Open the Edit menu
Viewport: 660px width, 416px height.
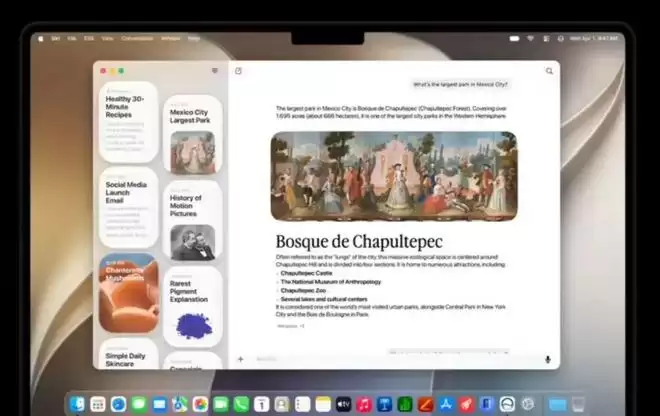[x=89, y=38]
